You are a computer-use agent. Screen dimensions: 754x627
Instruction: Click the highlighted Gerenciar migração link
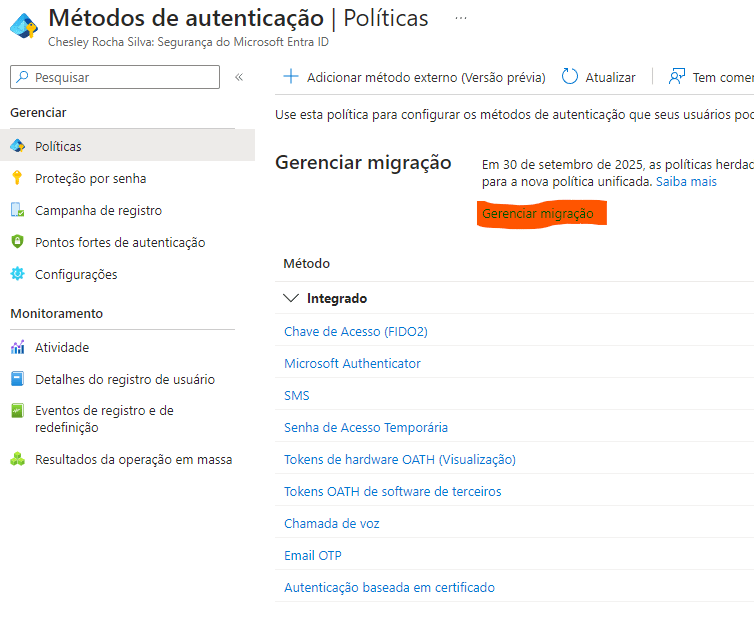pos(538,214)
